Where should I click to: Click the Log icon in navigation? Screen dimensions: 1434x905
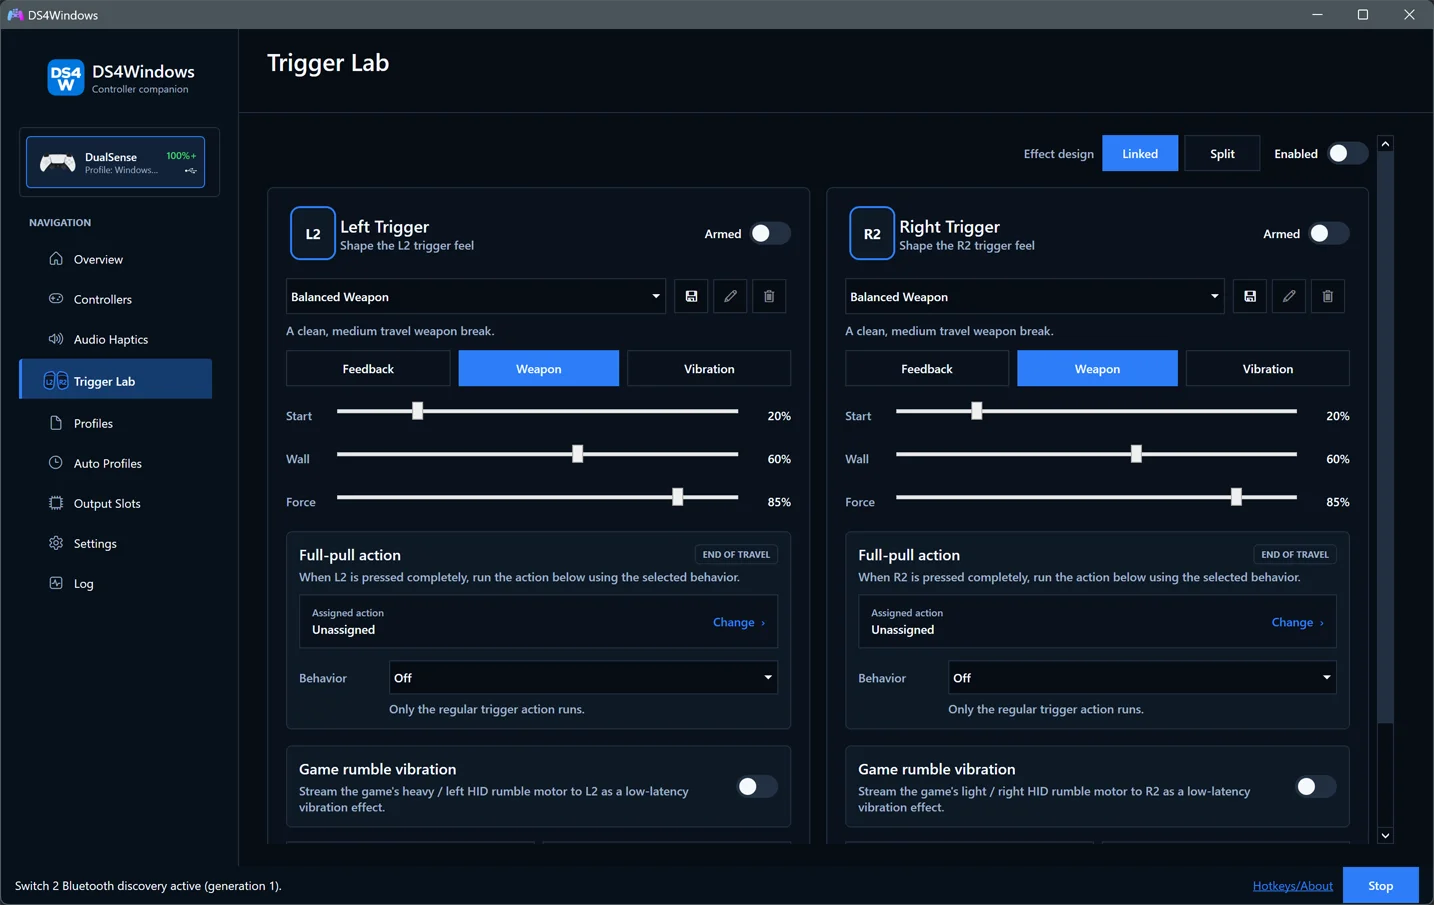click(x=56, y=583)
